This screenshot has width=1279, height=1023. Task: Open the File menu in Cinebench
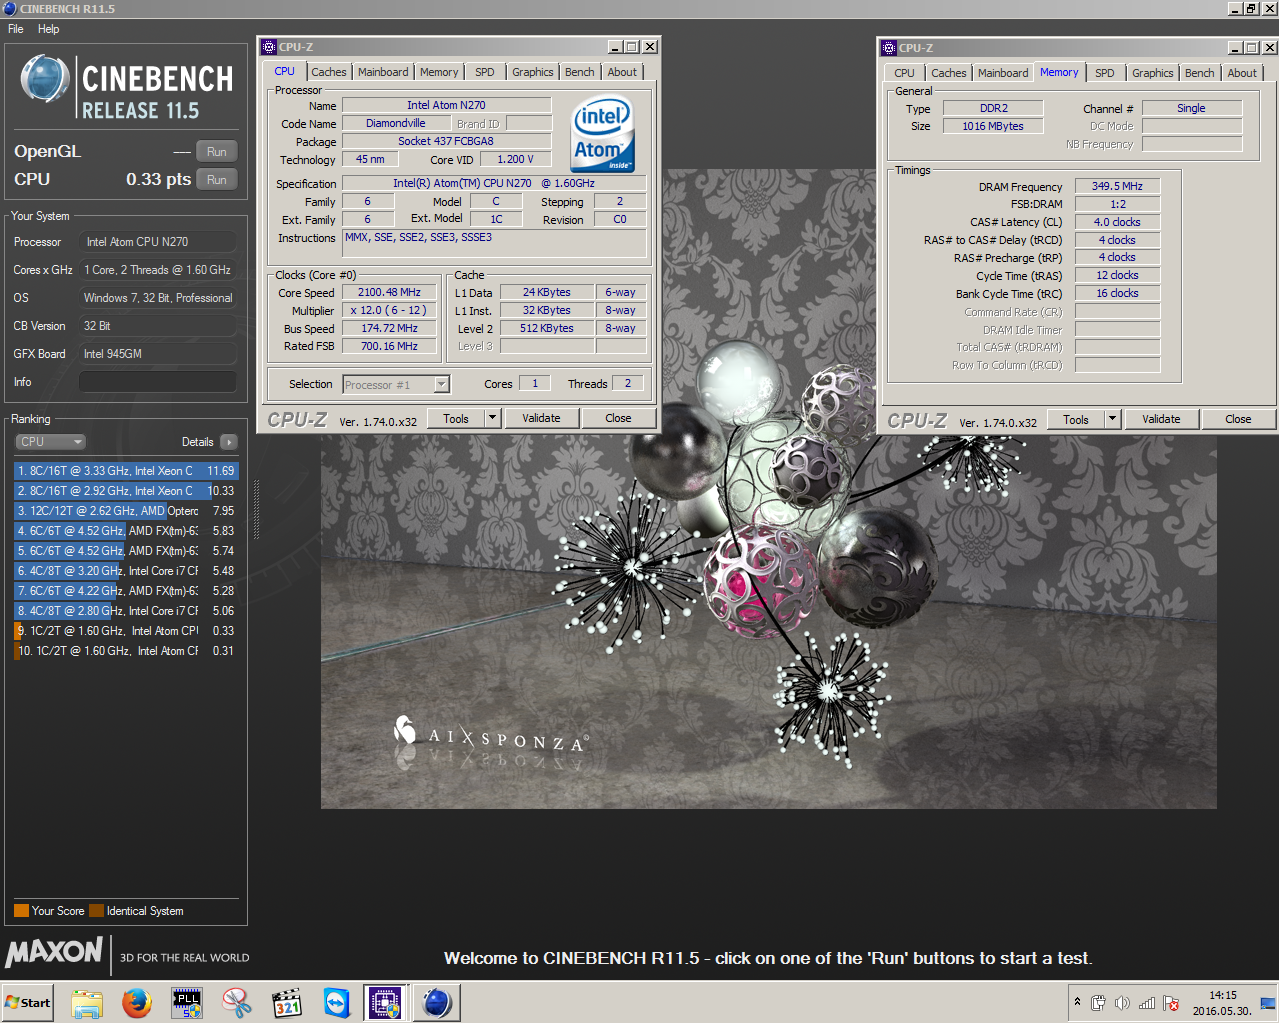coord(16,29)
